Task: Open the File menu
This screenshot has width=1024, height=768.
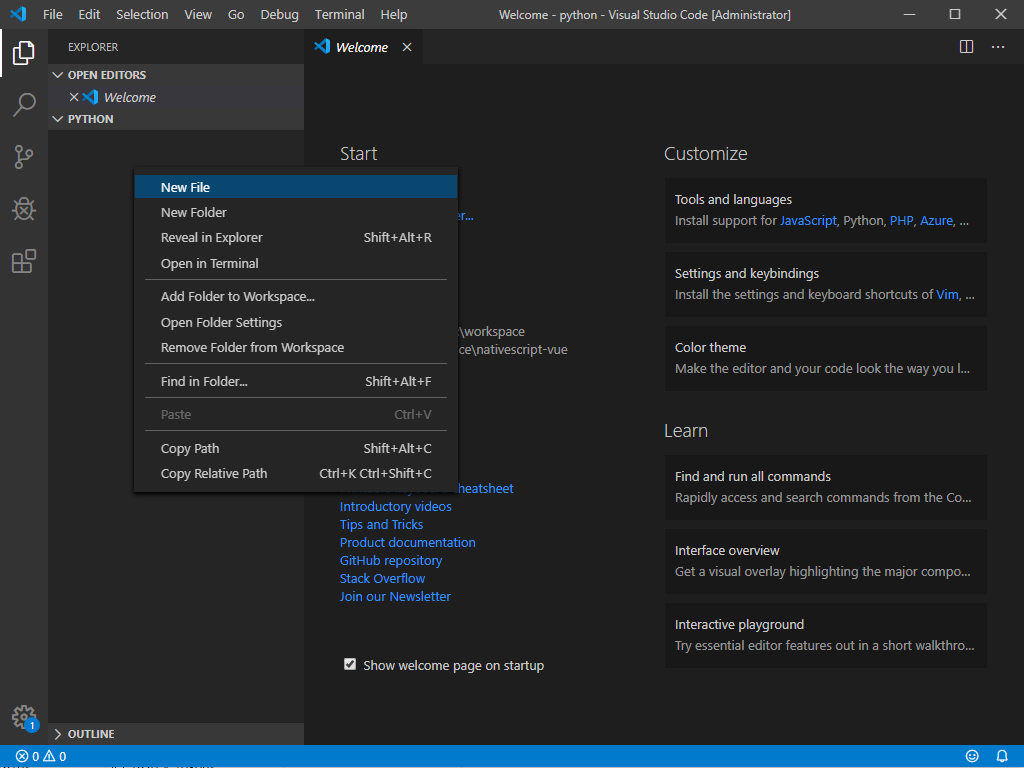Action: coord(52,14)
